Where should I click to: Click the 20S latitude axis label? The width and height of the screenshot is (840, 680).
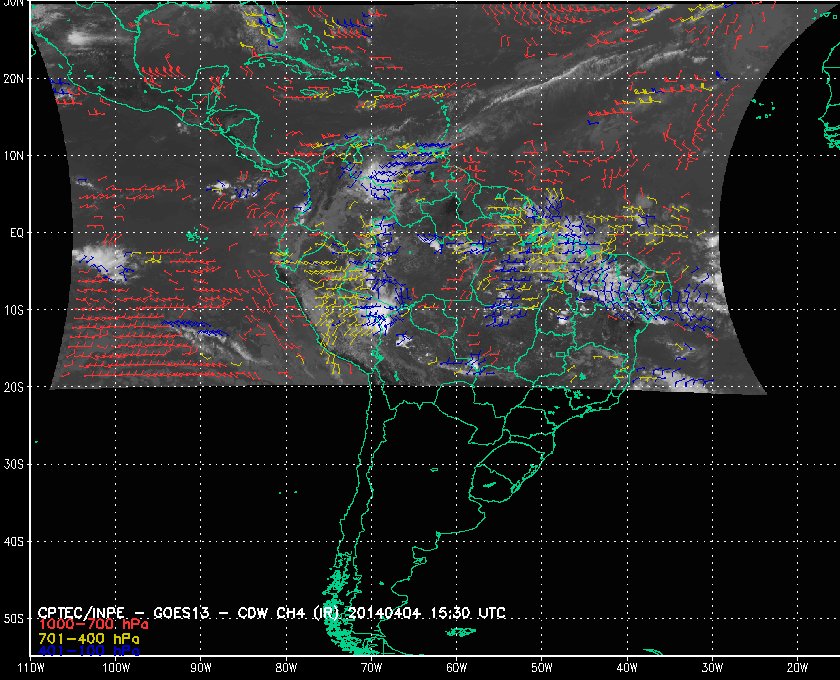14,387
